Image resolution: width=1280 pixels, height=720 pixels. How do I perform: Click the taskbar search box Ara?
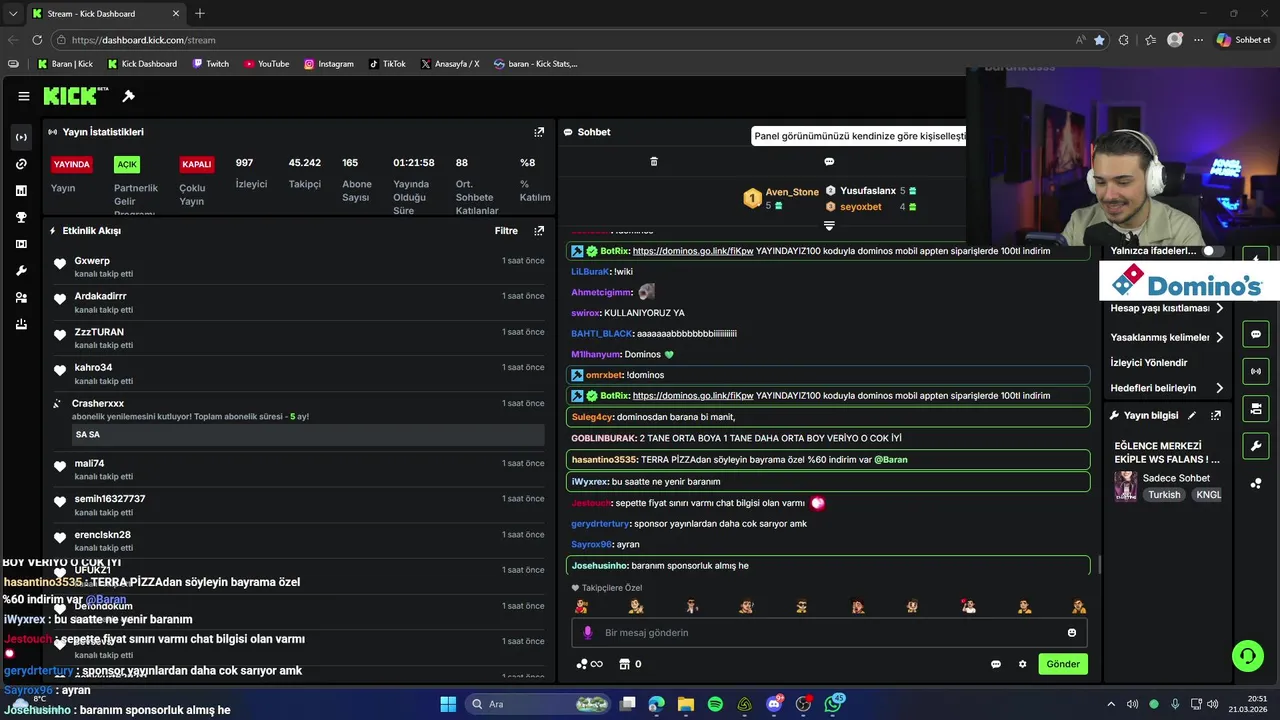540,704
